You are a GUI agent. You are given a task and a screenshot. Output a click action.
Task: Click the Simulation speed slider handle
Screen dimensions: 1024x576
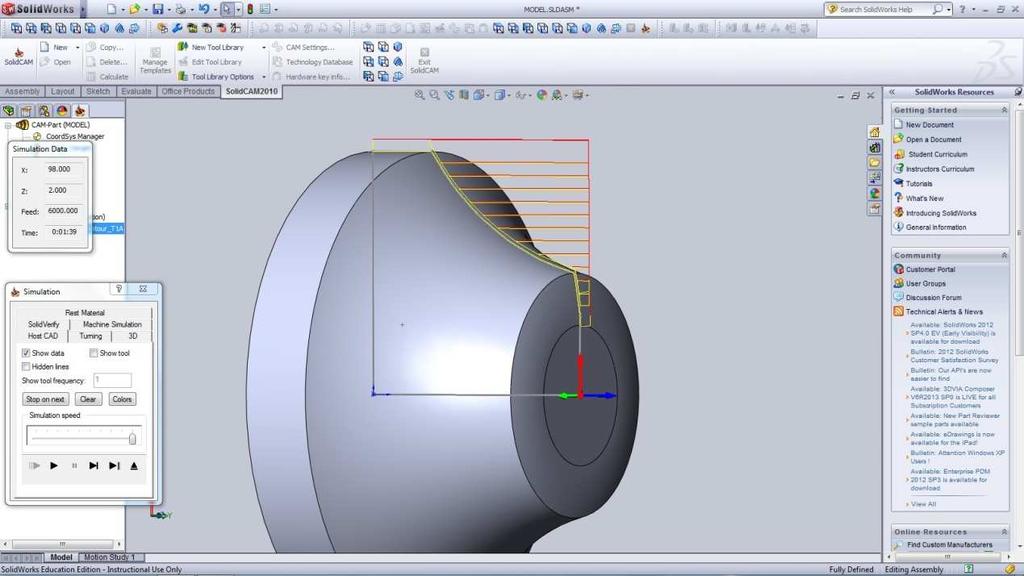click(x=133, y=438)
